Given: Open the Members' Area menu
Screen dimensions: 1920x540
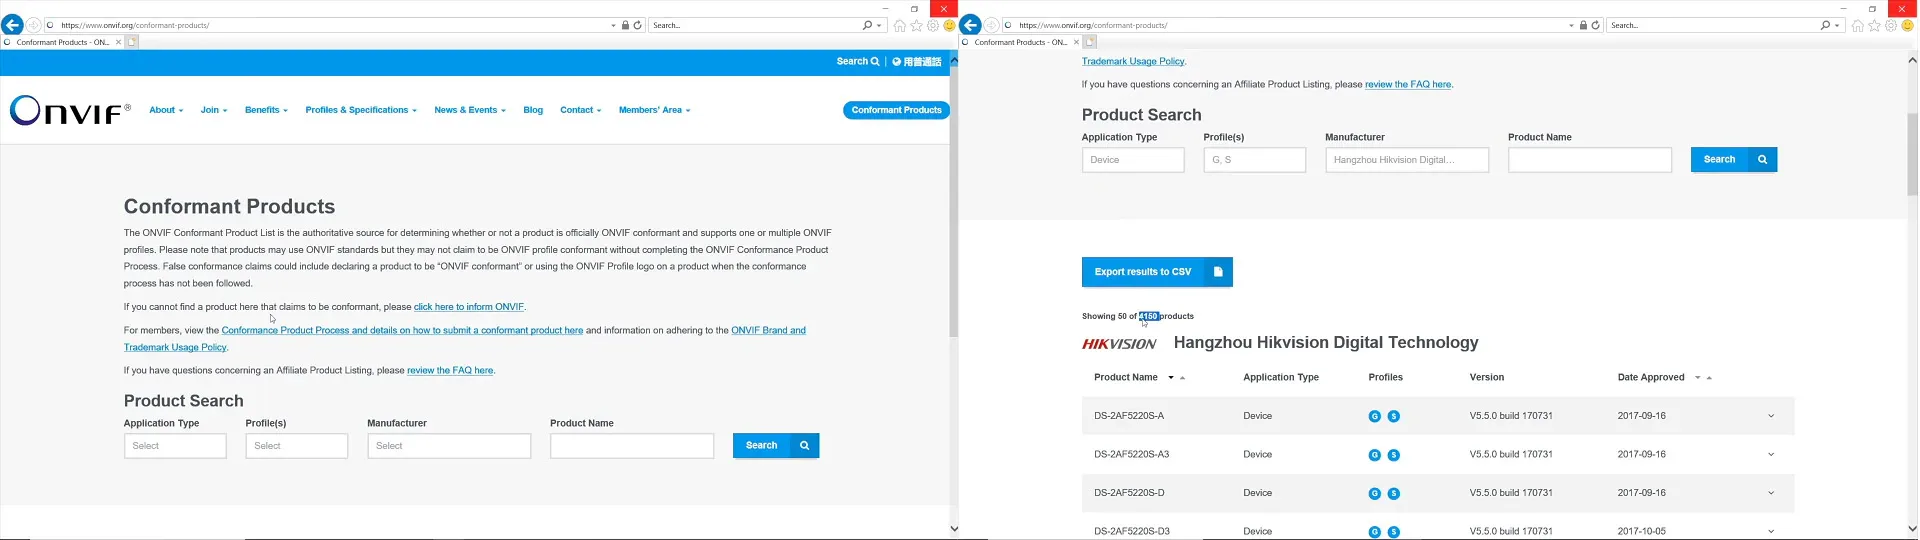Looking at the screenshot, I should click(x=655, y=110).
